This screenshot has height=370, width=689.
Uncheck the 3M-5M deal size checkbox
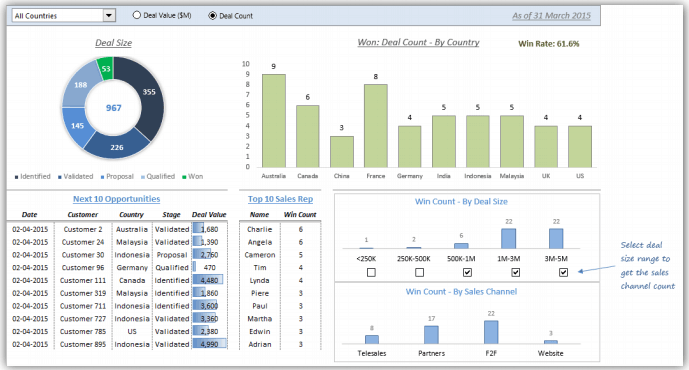click(563, 273)
